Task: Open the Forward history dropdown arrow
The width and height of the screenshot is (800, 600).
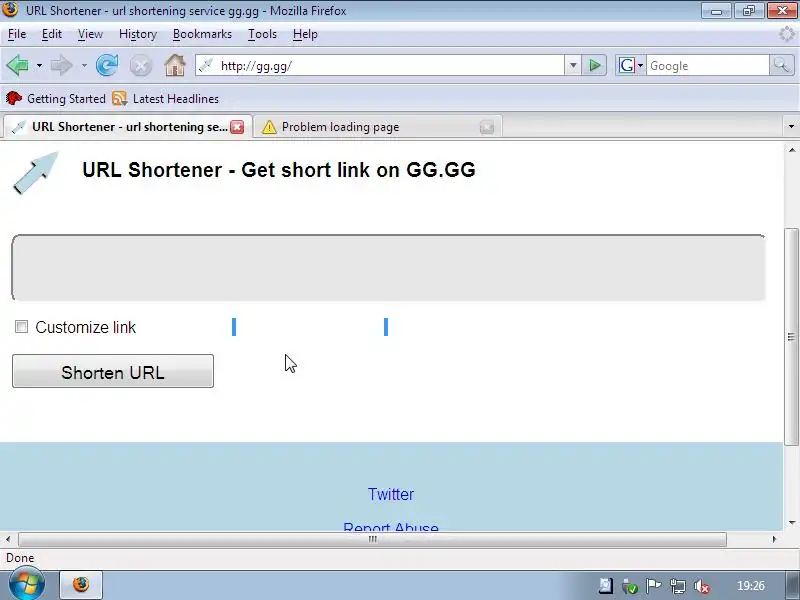Action: click(x=84, y=66)
